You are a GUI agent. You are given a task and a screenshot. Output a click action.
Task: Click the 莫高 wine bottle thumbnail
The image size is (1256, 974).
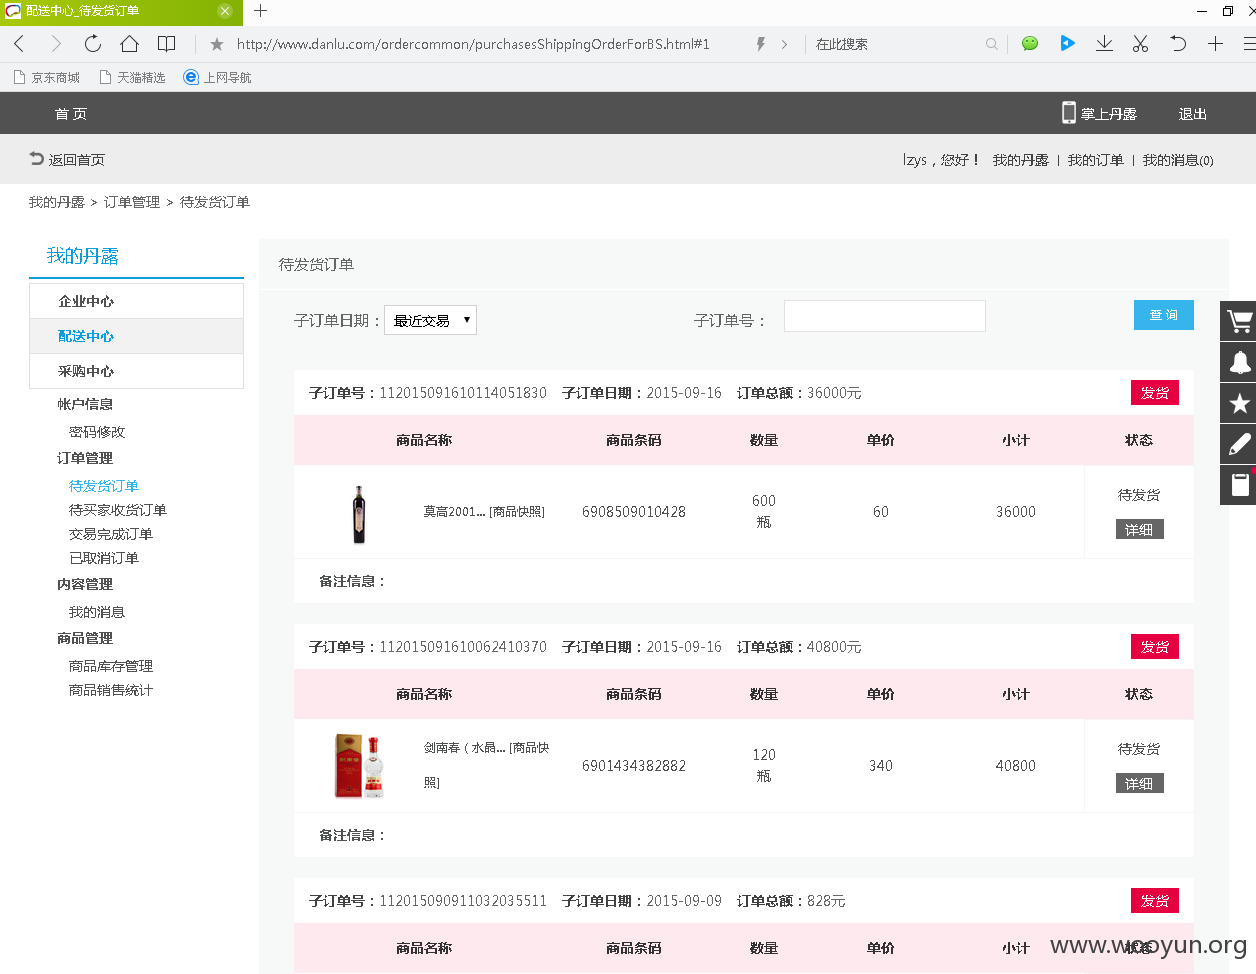[359, 514]
